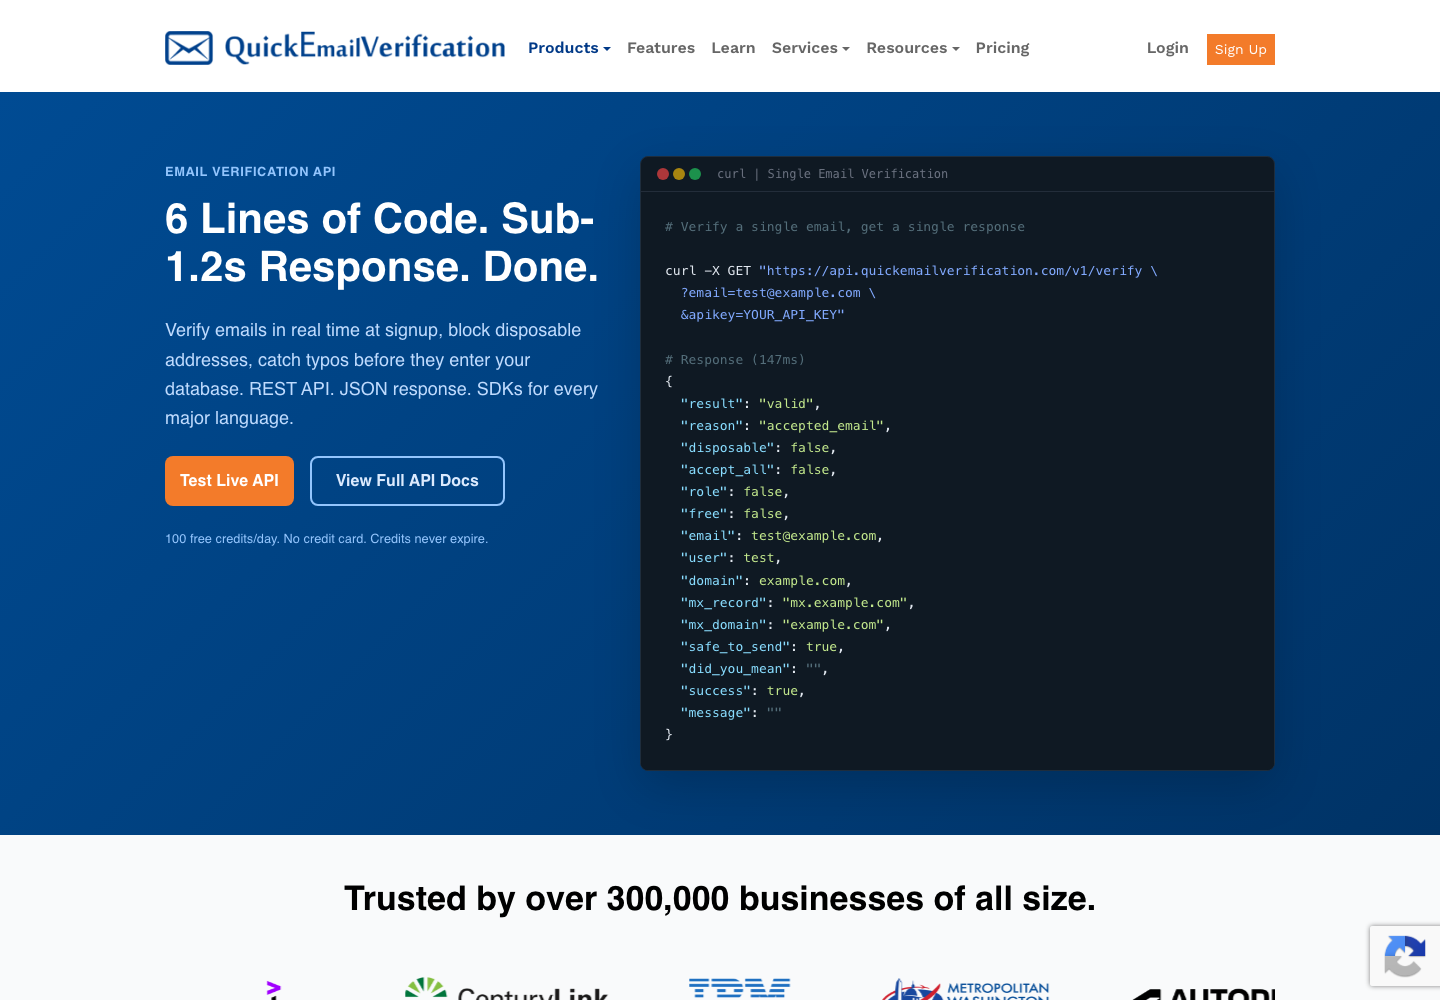Go to the Features page
1440x1000 pixels.
pyautogui.click(x=661, y=48)
